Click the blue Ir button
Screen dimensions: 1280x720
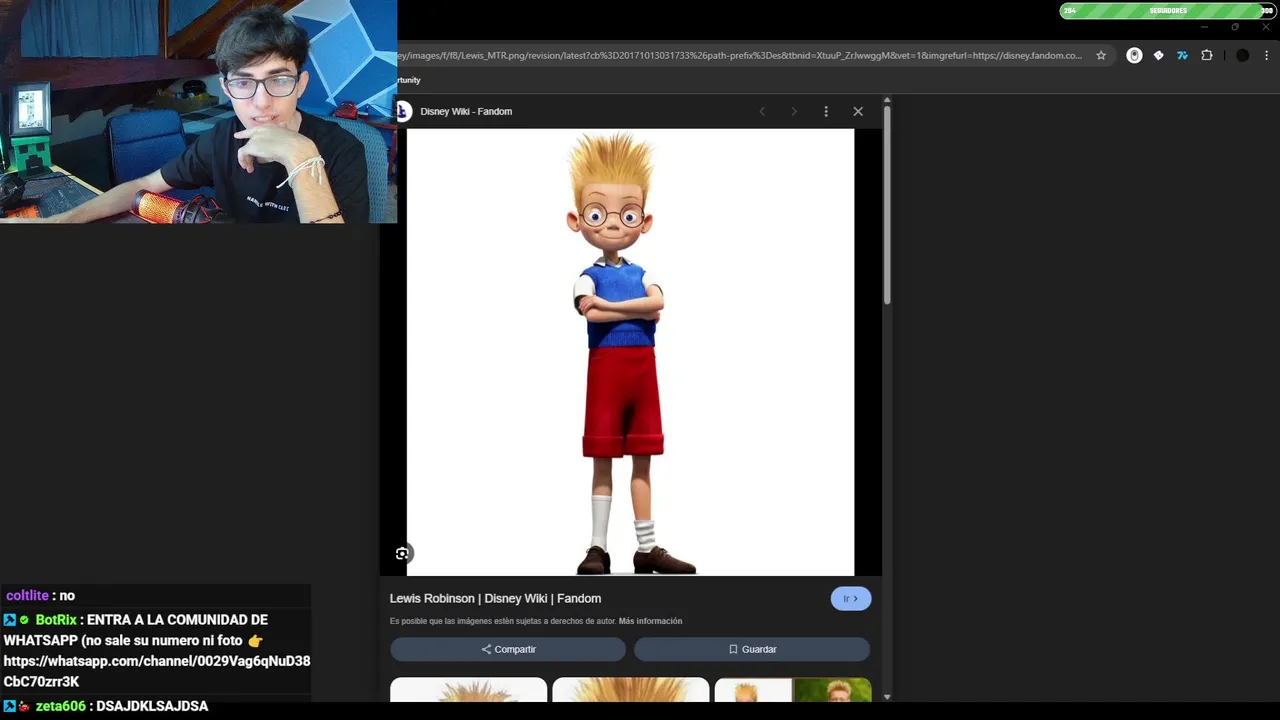[x=851, y=598]
